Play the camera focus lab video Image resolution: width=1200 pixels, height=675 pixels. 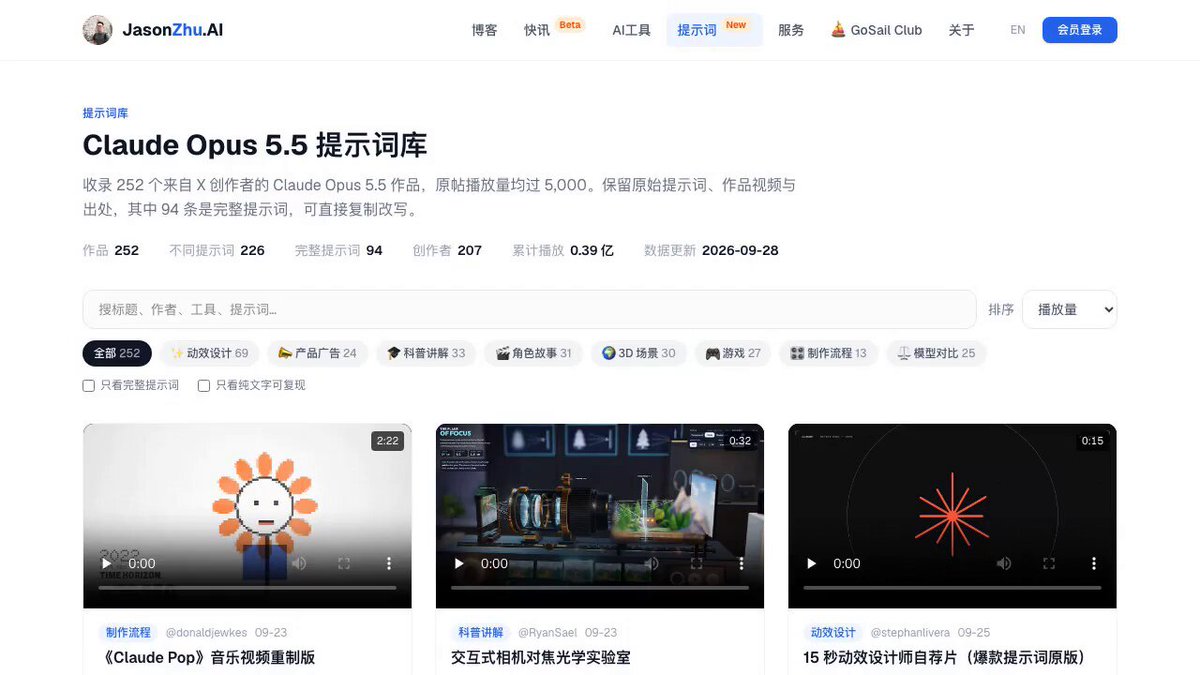click(459, 563)
